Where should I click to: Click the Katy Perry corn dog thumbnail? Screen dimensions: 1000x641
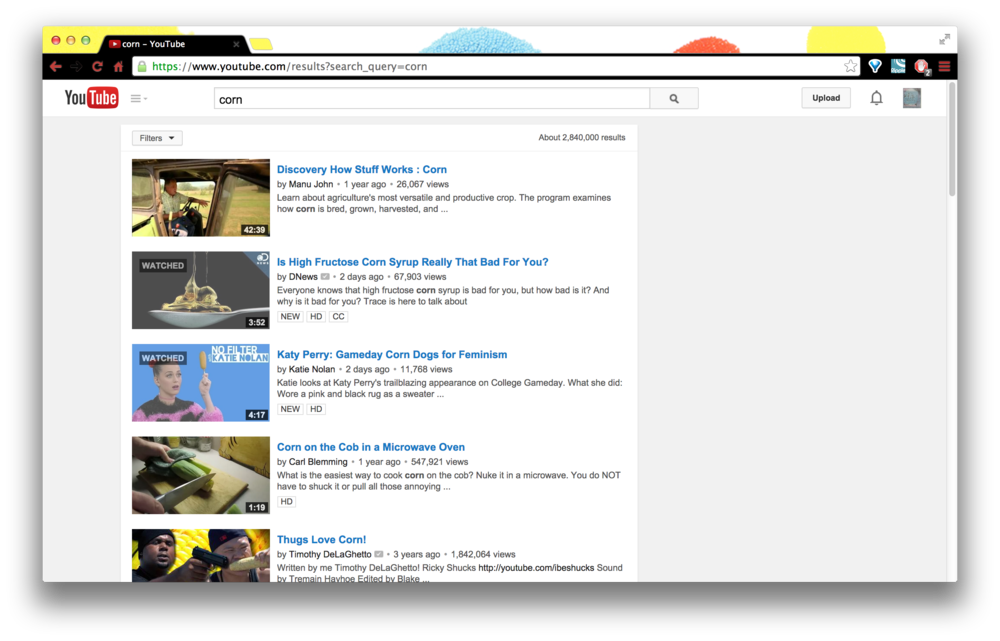(201, 383)
